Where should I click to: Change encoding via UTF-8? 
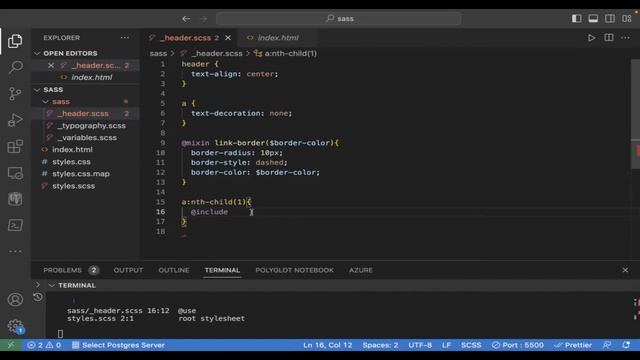click(x=420, y=345)
